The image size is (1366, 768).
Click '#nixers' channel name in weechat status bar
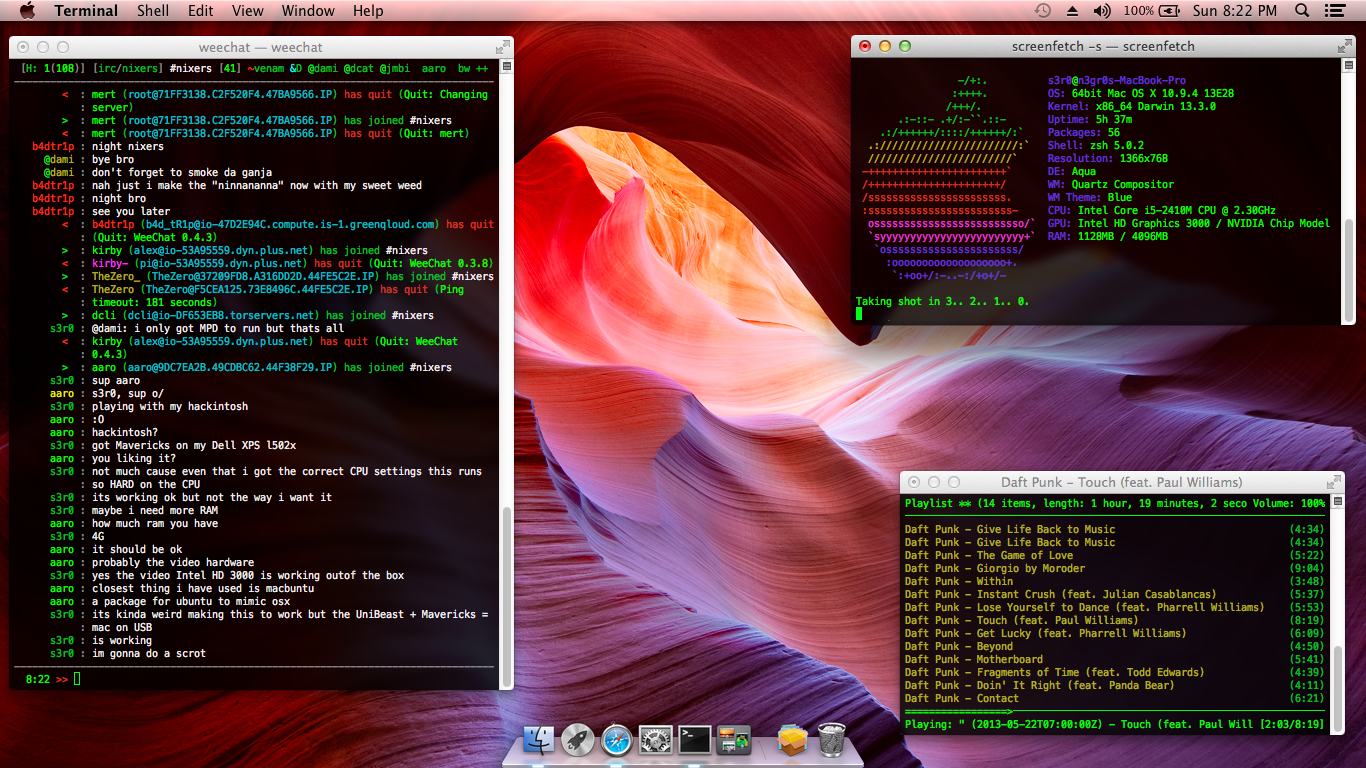pyautogui.click(x=192, y=68)
